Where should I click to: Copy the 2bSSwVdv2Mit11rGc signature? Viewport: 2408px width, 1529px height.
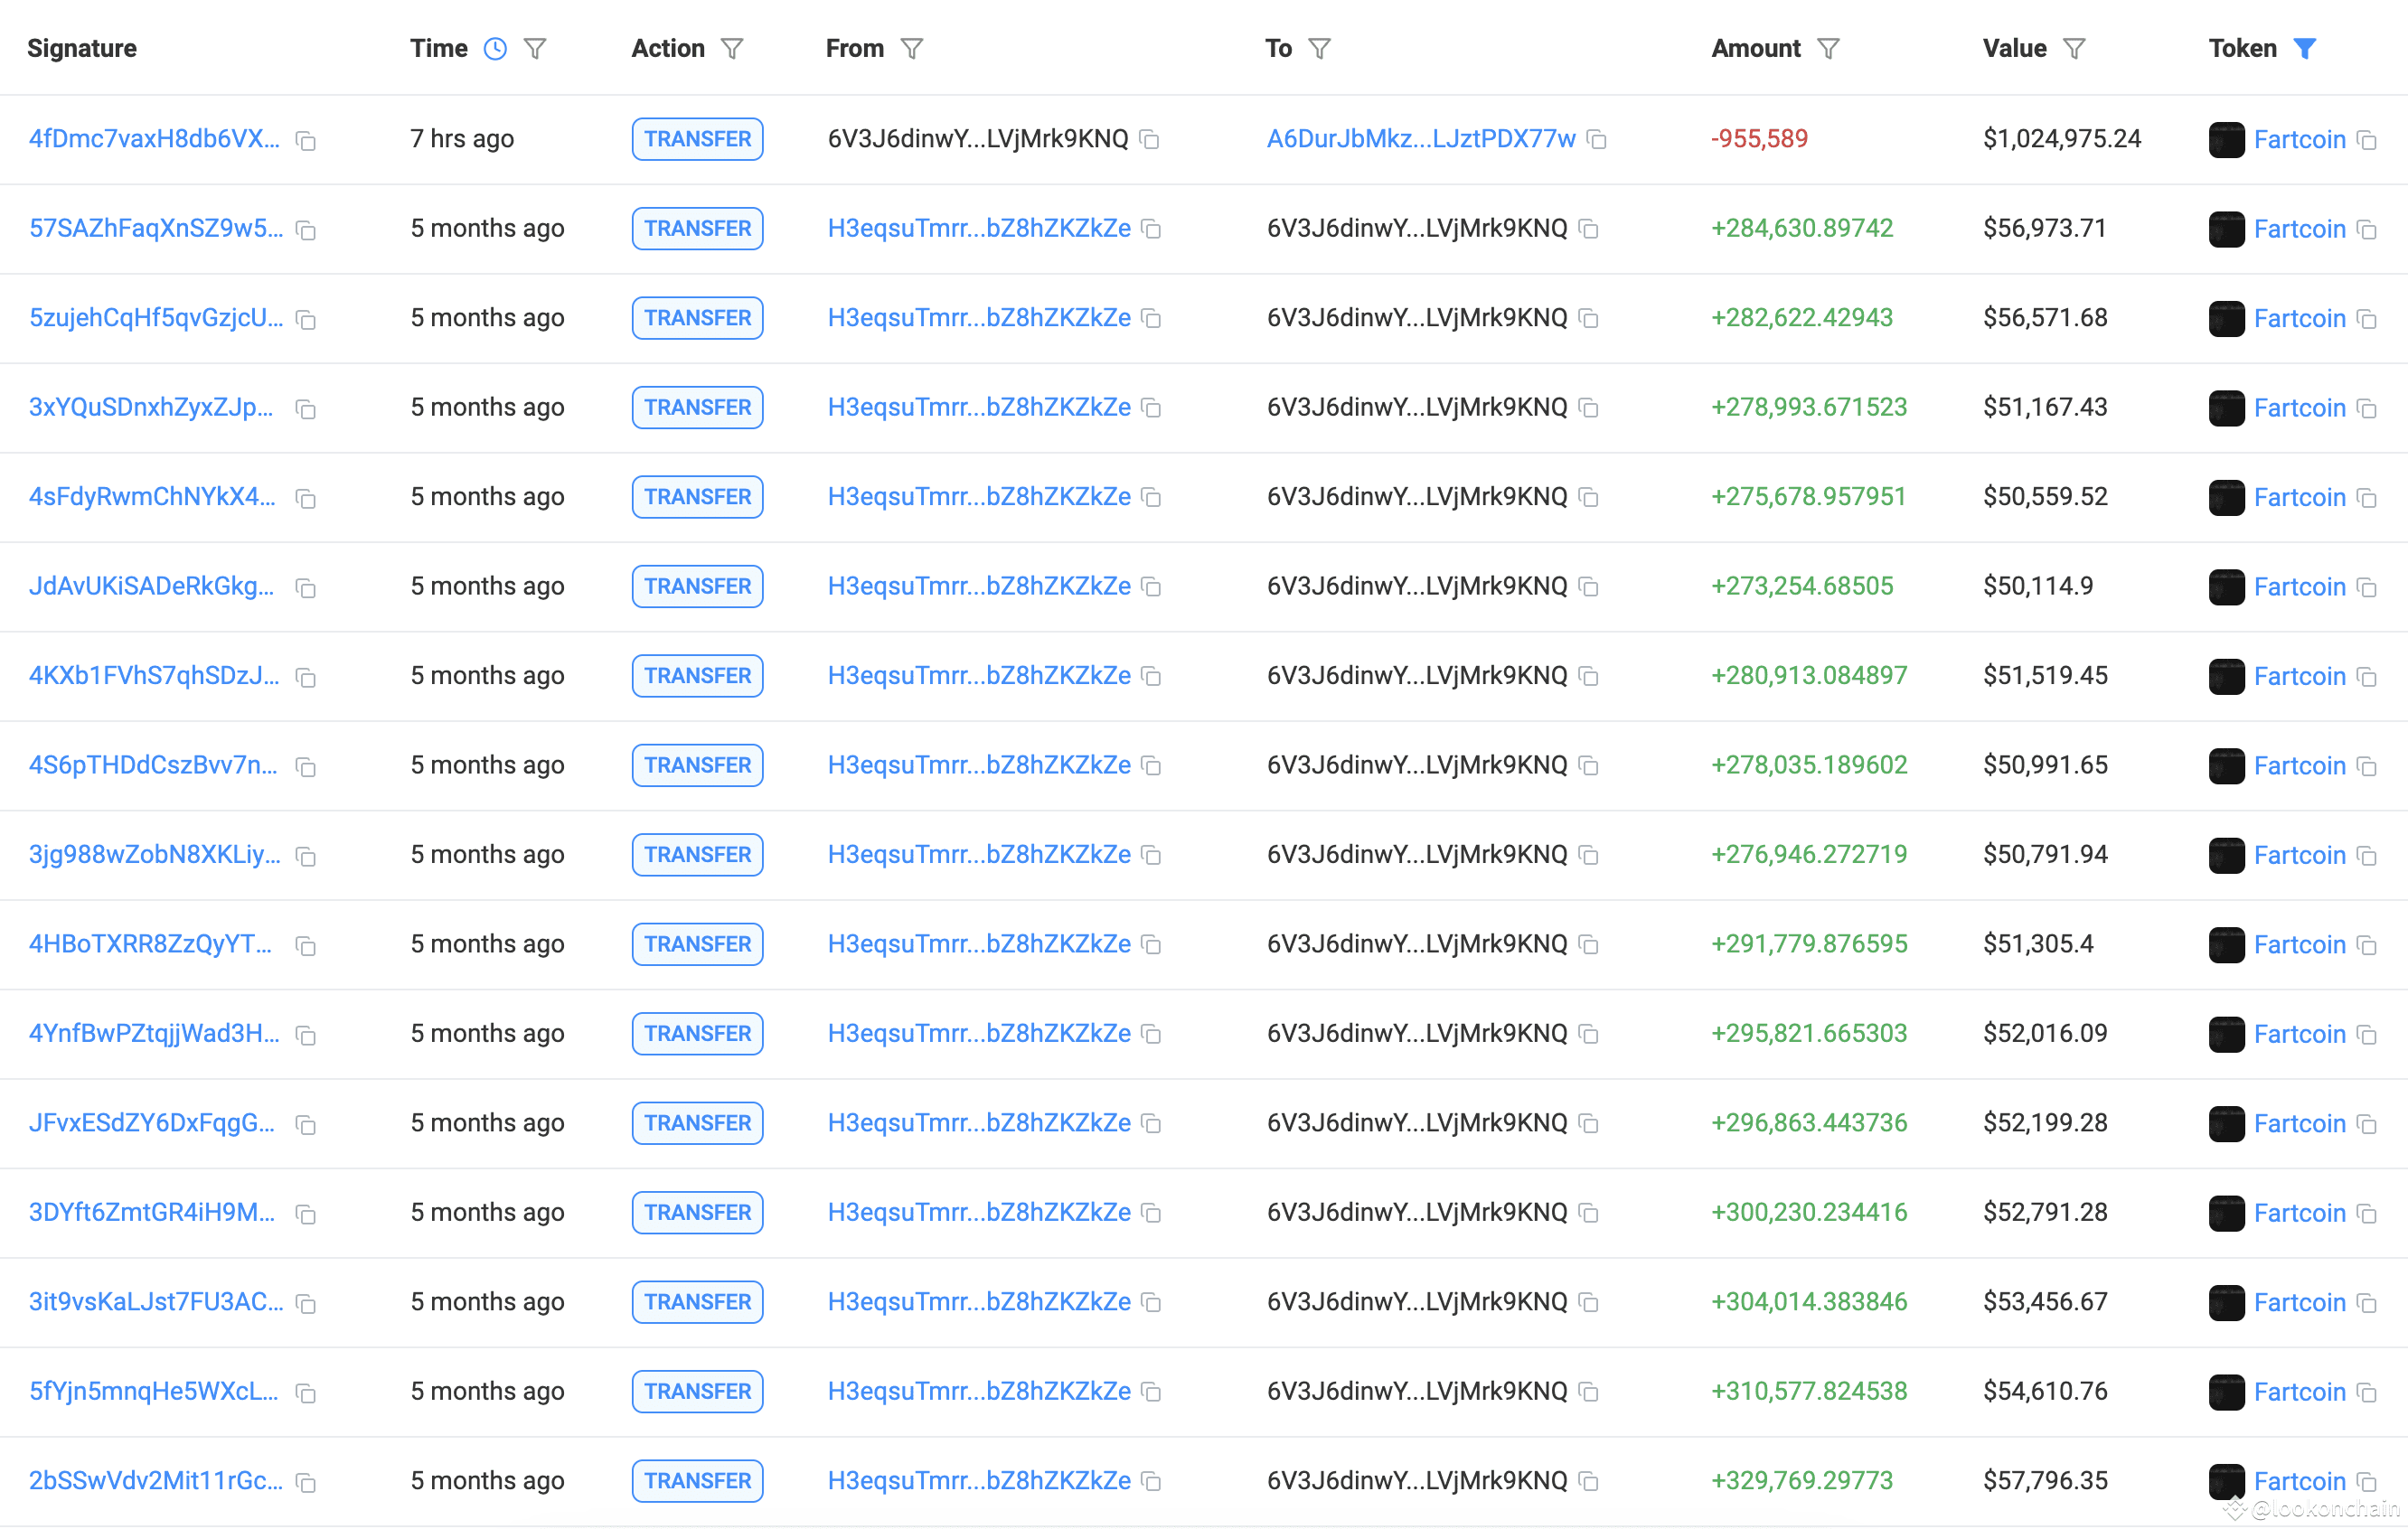pos(306,1482)
